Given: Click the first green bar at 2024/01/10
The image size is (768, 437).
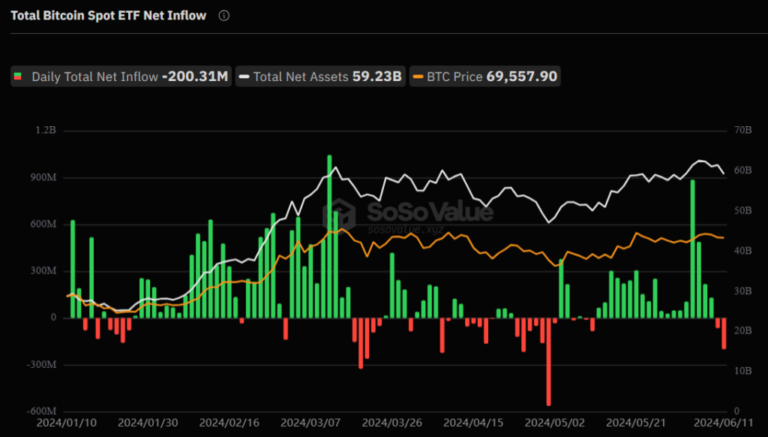Looking at the screenshot, I should [73, 269].
